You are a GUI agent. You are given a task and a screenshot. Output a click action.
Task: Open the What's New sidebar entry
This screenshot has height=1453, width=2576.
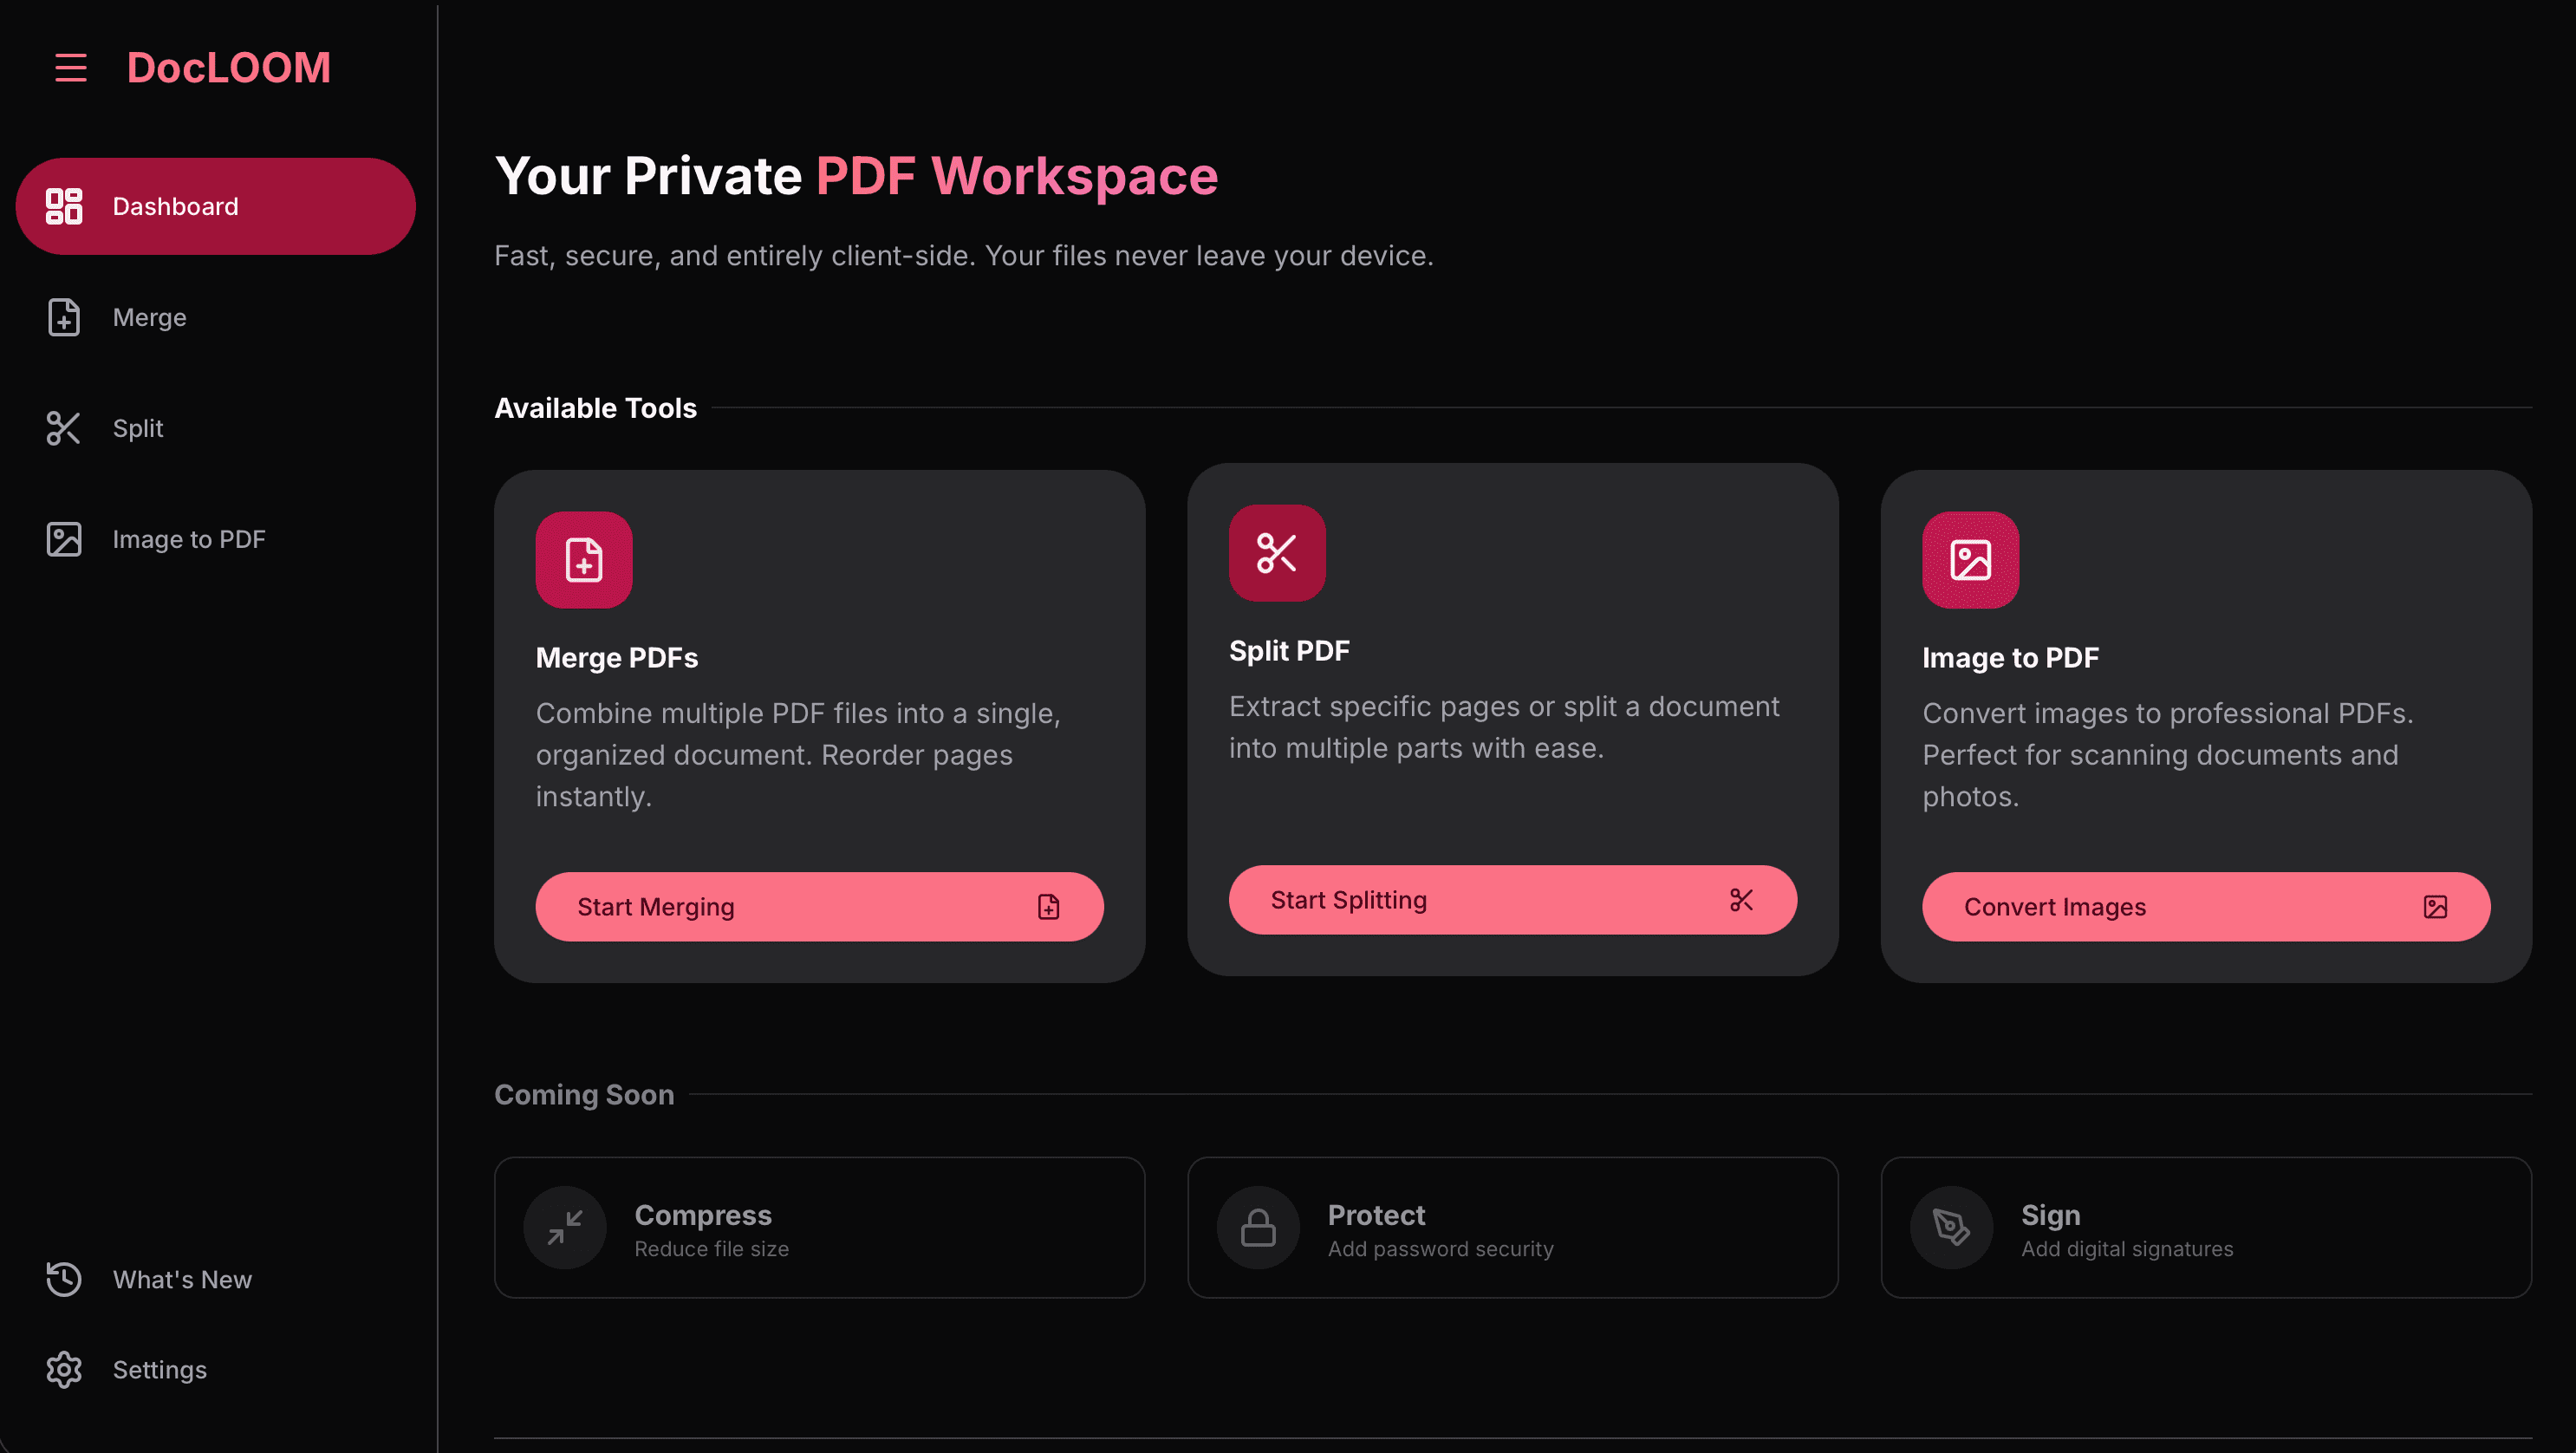(x=182, y=1279)
